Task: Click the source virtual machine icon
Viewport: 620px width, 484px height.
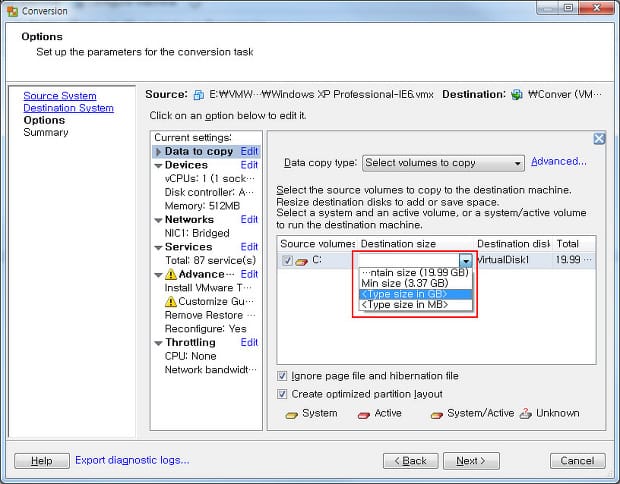Action: [x=198, y=95]
